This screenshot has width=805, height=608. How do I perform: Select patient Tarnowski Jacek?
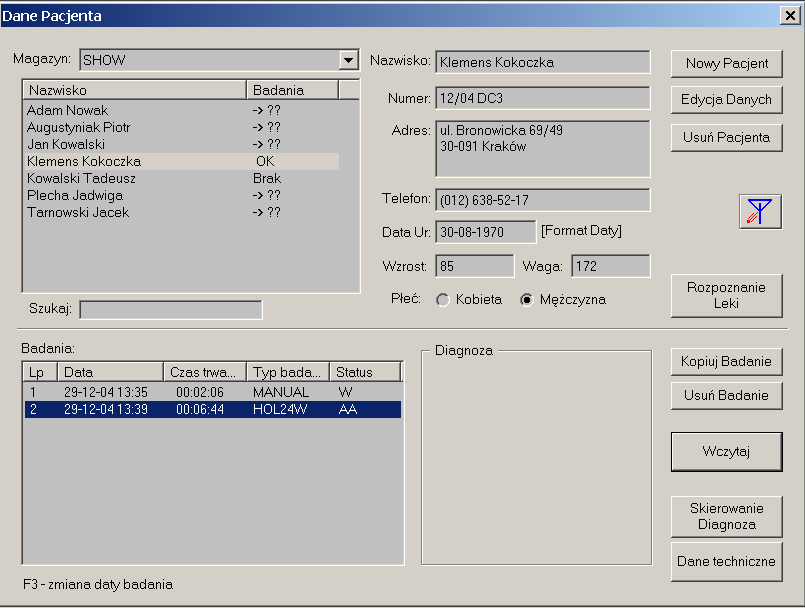(182, 212)
